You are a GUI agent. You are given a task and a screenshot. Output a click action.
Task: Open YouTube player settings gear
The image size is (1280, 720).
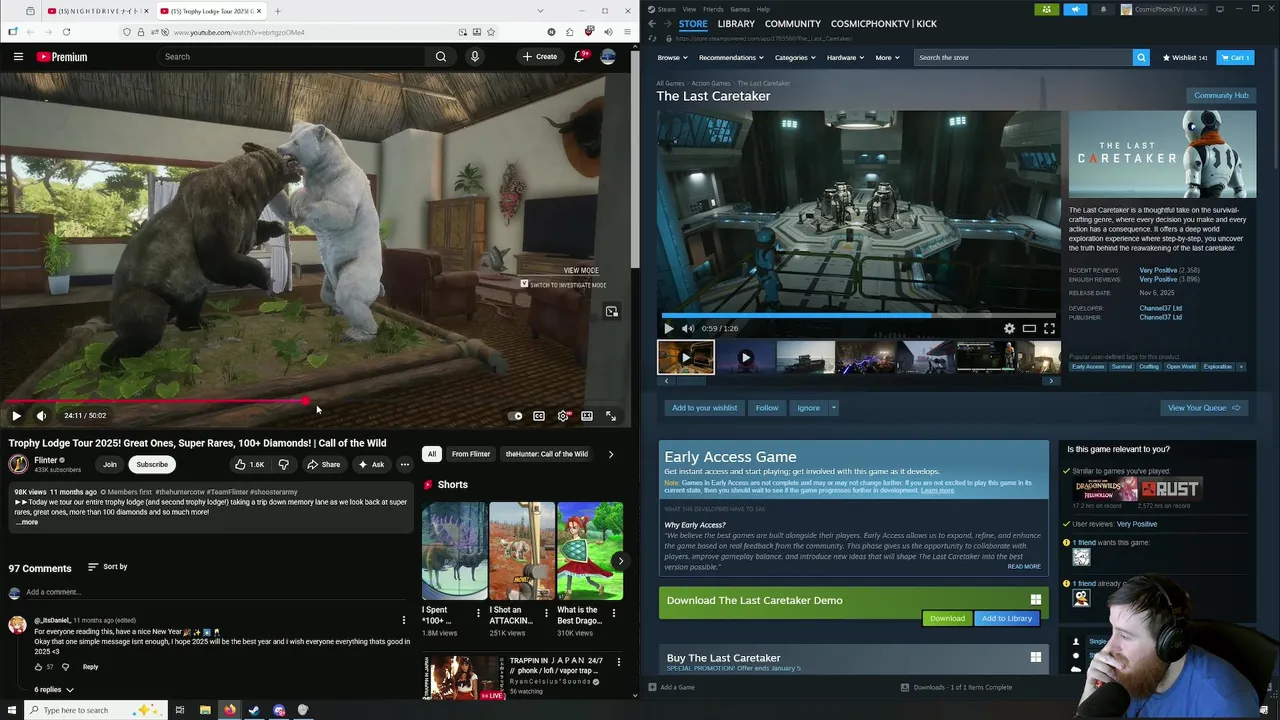point(563,416)
